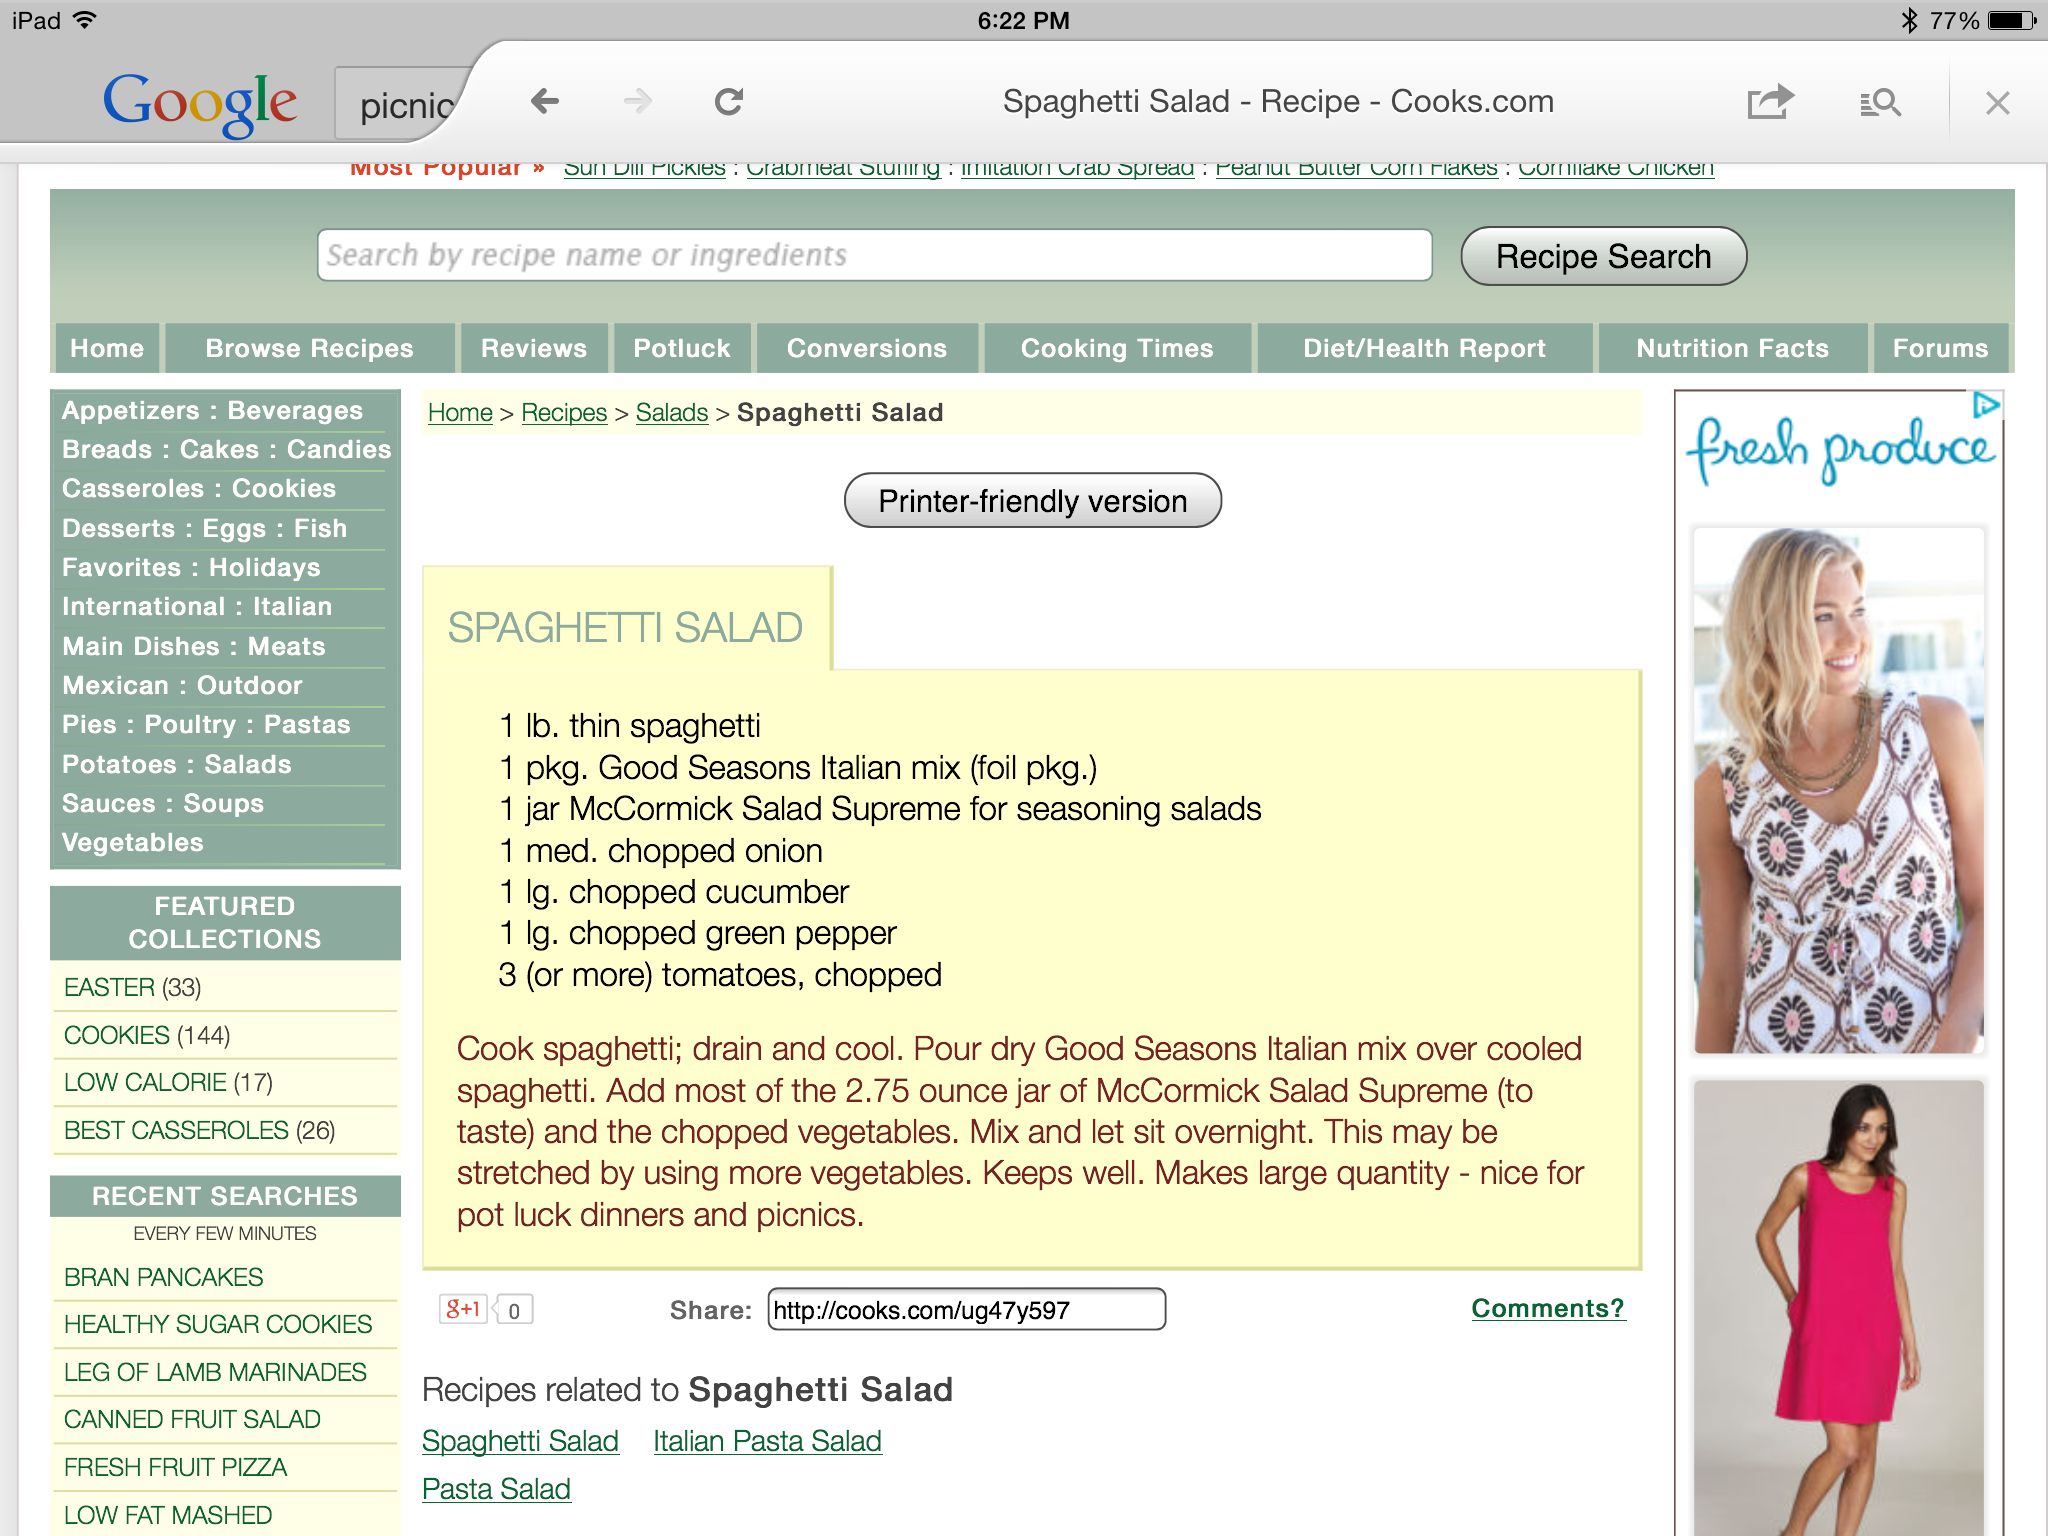Image resolution: width=2048 pixels, height=1536 pixels.
Task: Select the Reviews menu tab
Action: point(534,349)
